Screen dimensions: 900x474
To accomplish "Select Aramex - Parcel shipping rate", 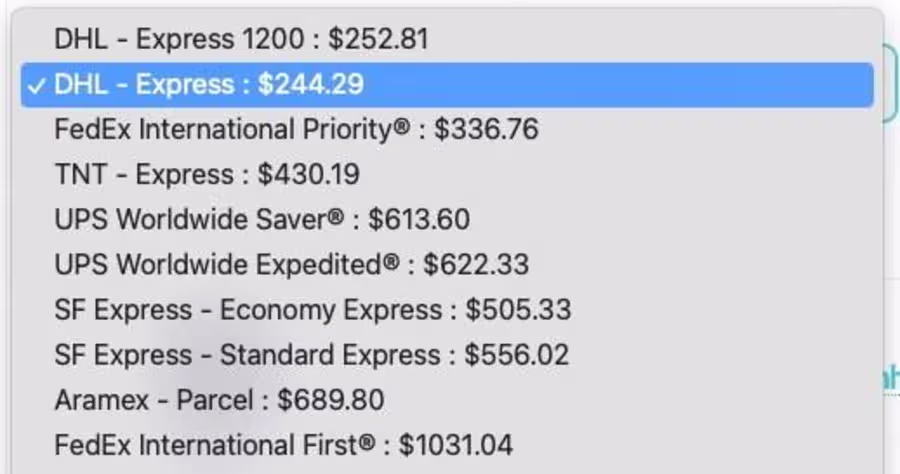I will 447,400.
